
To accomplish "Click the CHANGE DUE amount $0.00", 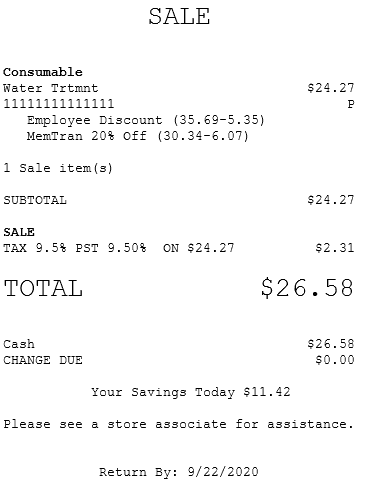I will (x=334, y=360).
